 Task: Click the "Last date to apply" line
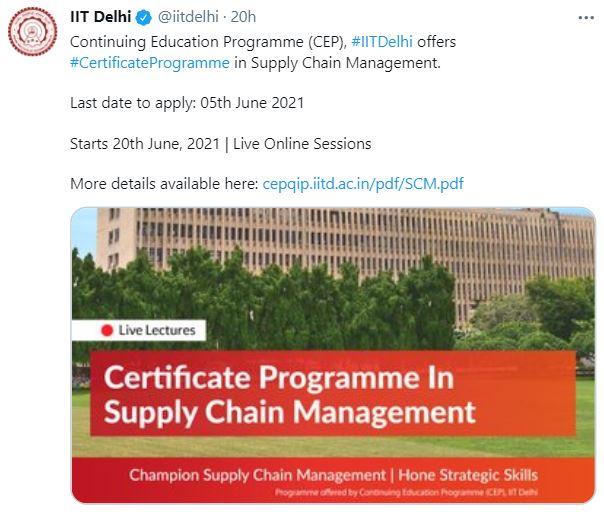[x=187, y=103]
